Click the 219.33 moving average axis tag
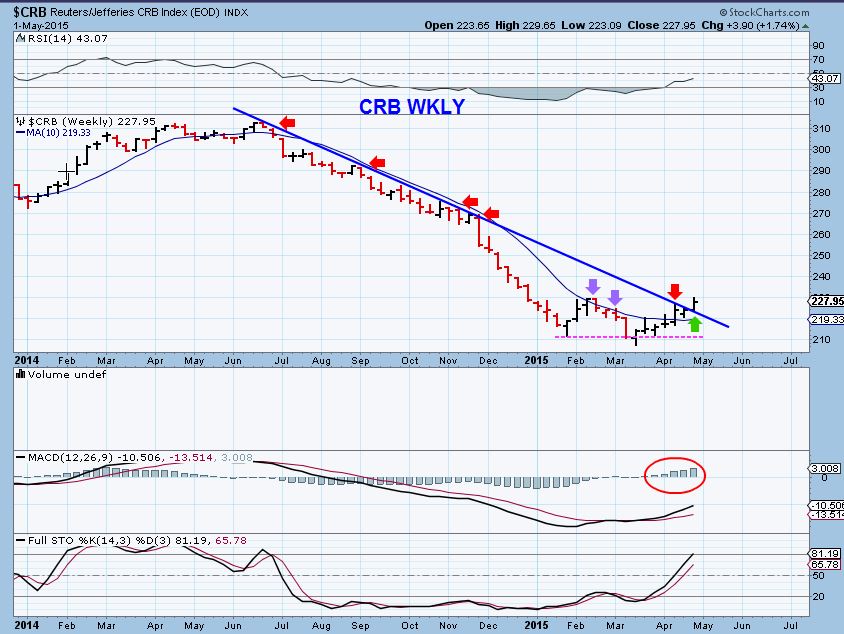Screen dimensions: 844x634 (x=828, y=320)
